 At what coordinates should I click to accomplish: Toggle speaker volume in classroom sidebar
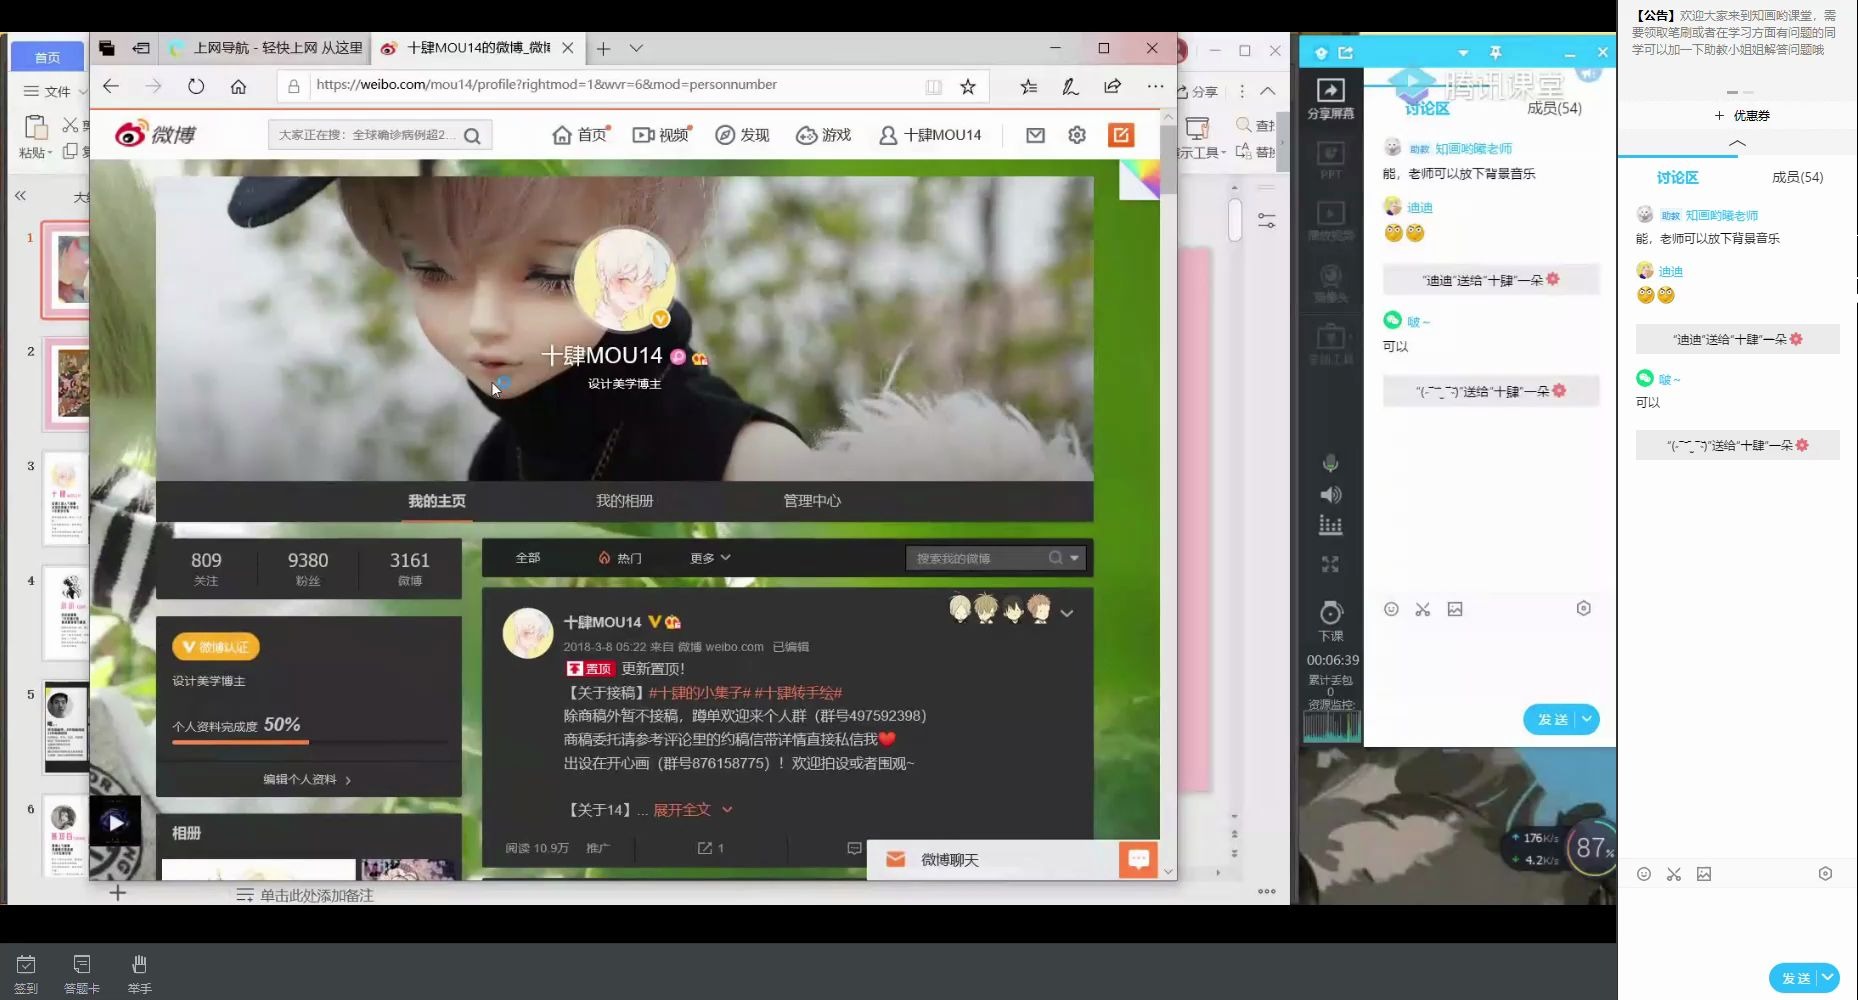tap(1330, 495)
